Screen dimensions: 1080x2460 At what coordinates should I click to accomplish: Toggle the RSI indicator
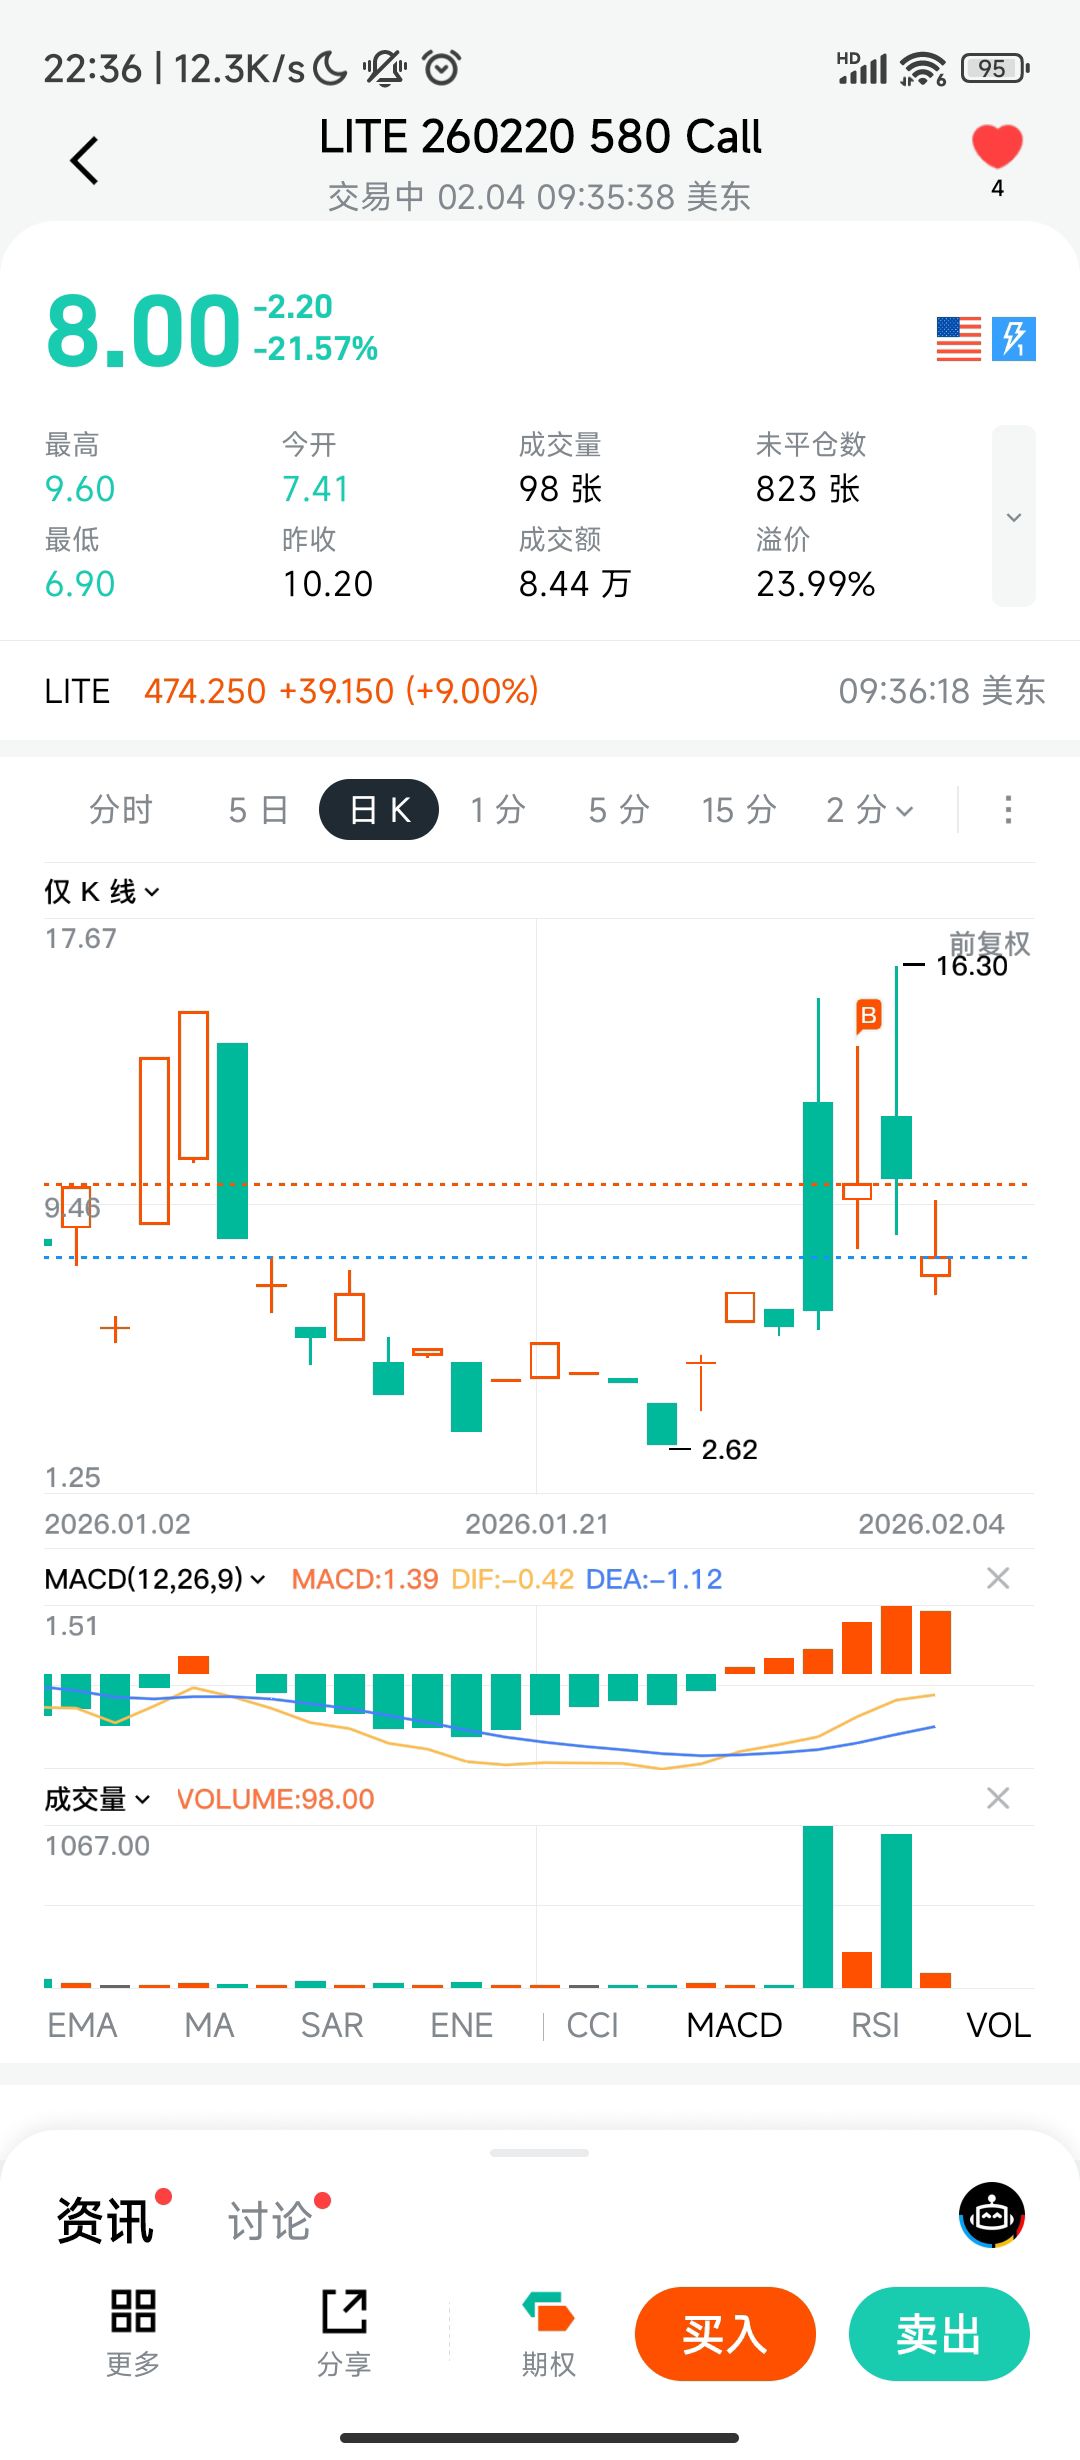(875, 2025)
